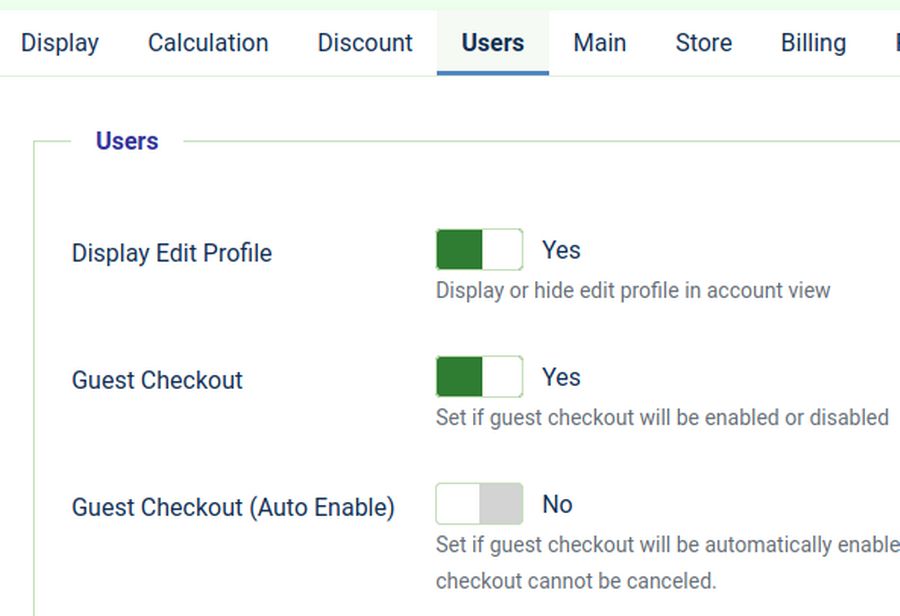This screenshot has height=616, width=900.
Task: Disable the Guest Checkout switch
Action: click(x=479, y=377)
